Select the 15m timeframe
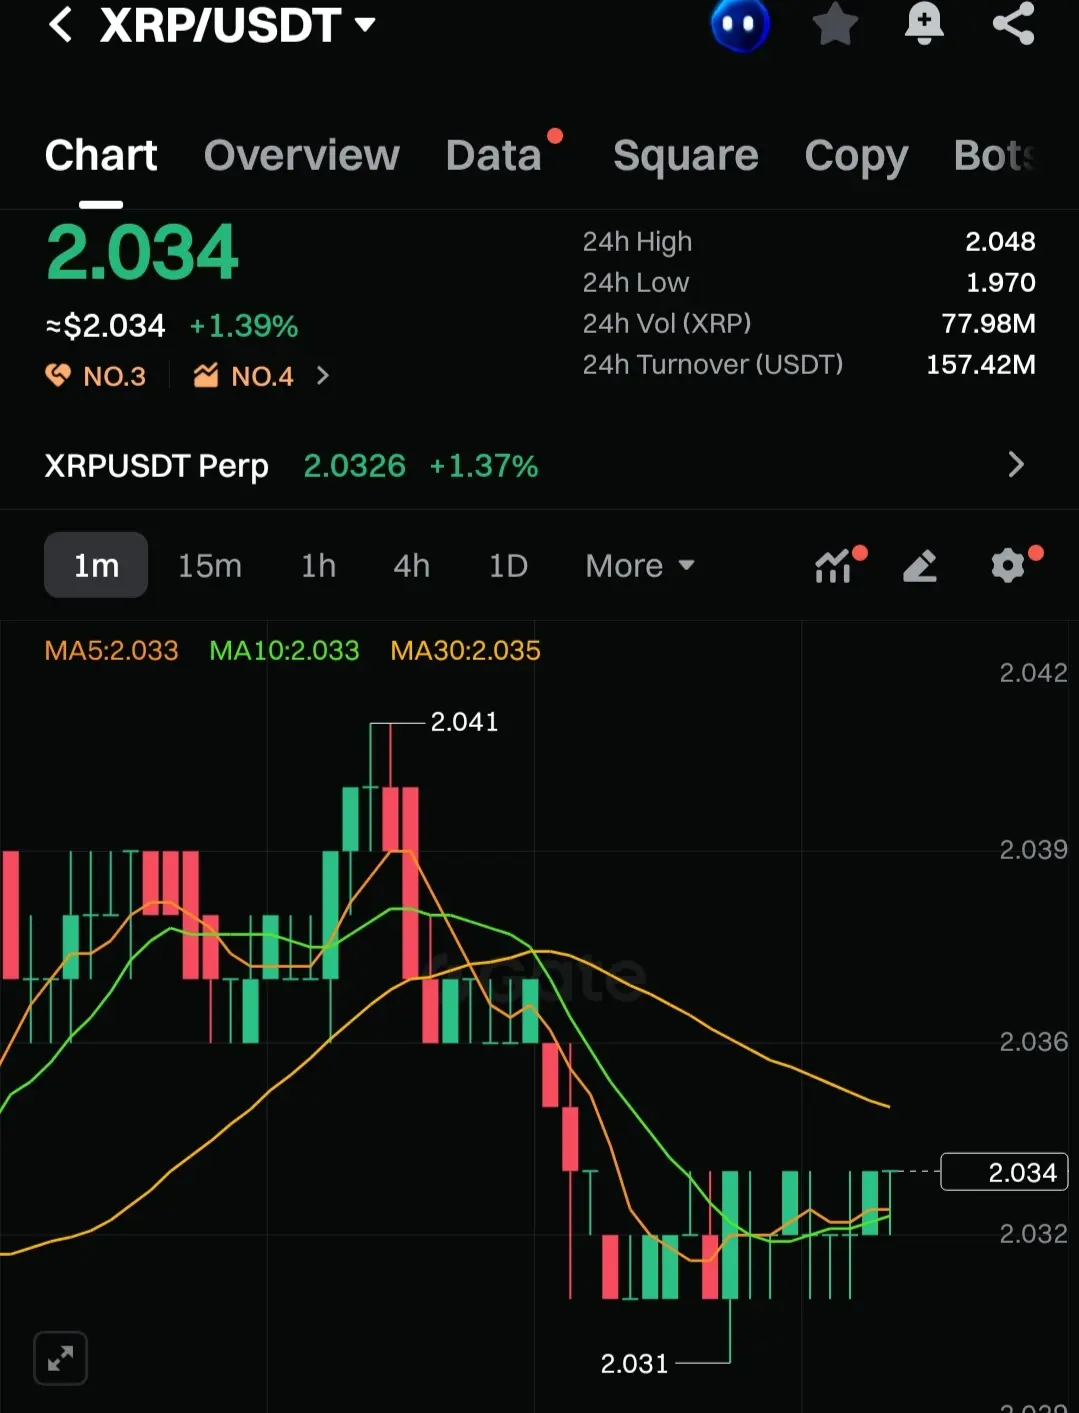This screenshot has height=1413, width=1079. point(210,566)
